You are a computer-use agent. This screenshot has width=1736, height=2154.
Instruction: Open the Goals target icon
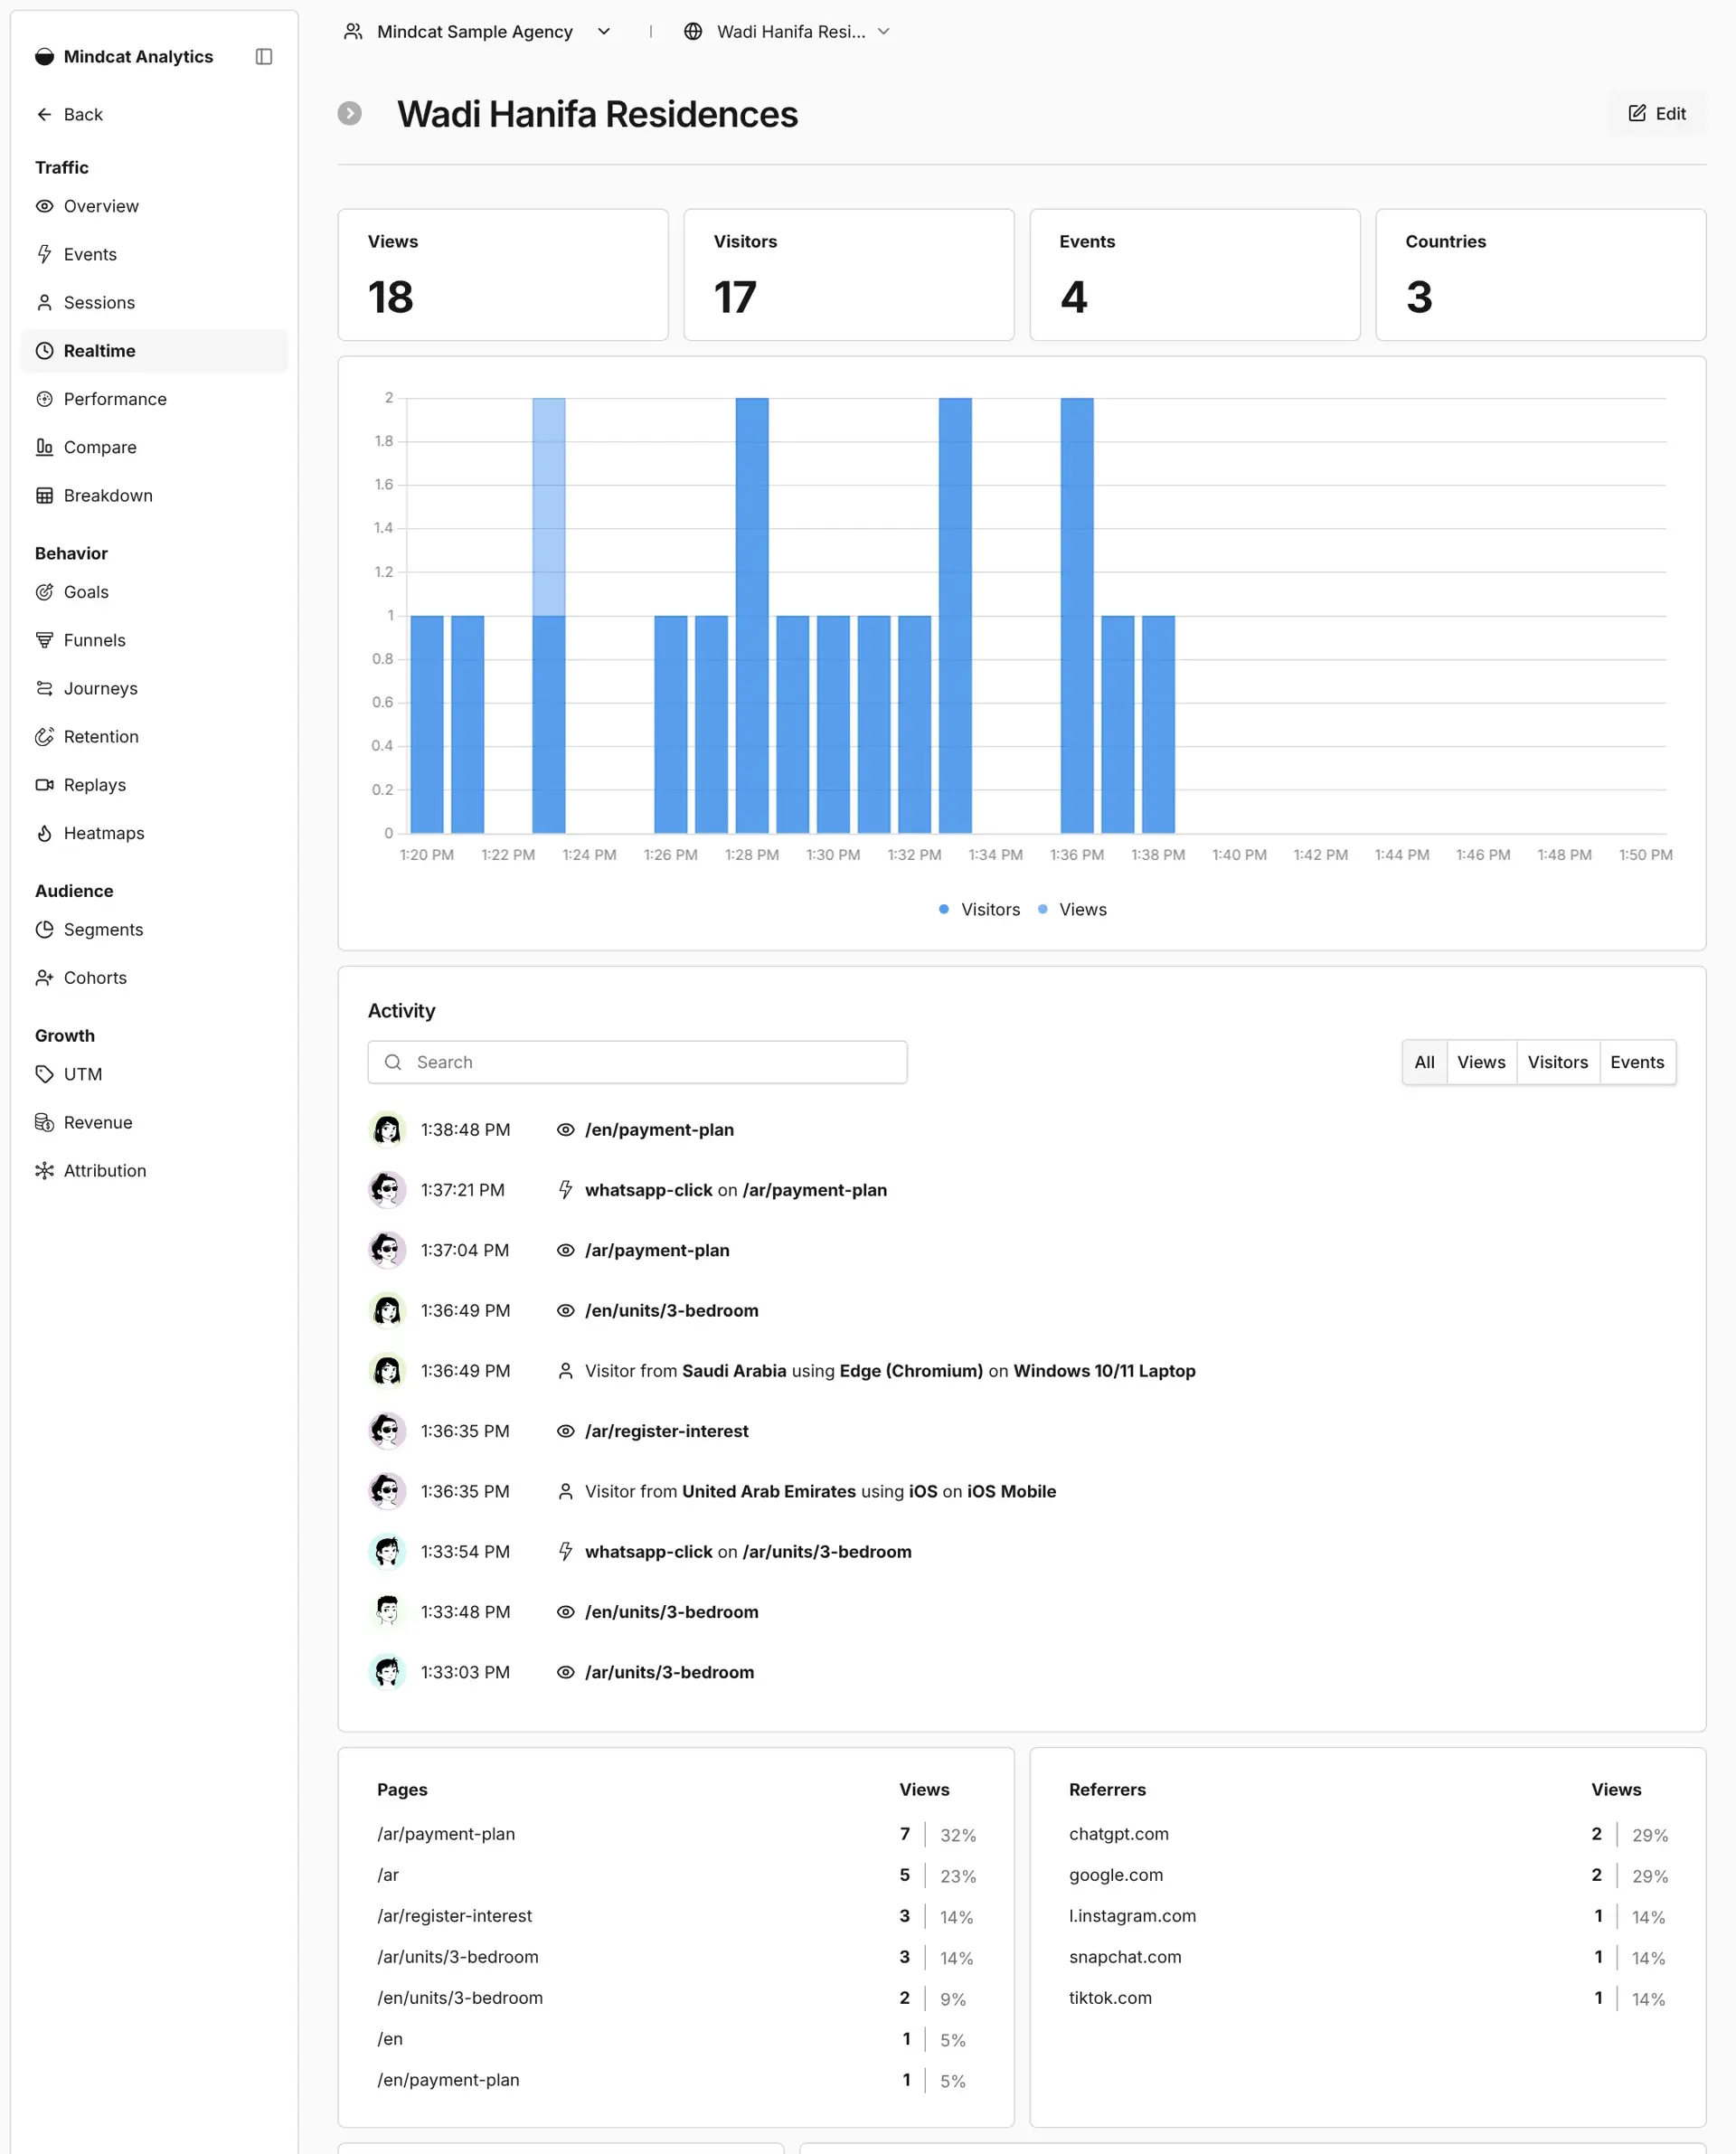(44, 592)
